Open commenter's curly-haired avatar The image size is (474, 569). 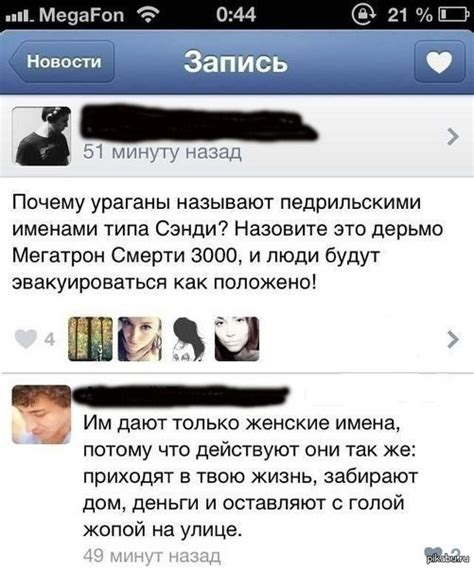coord(41,414)
